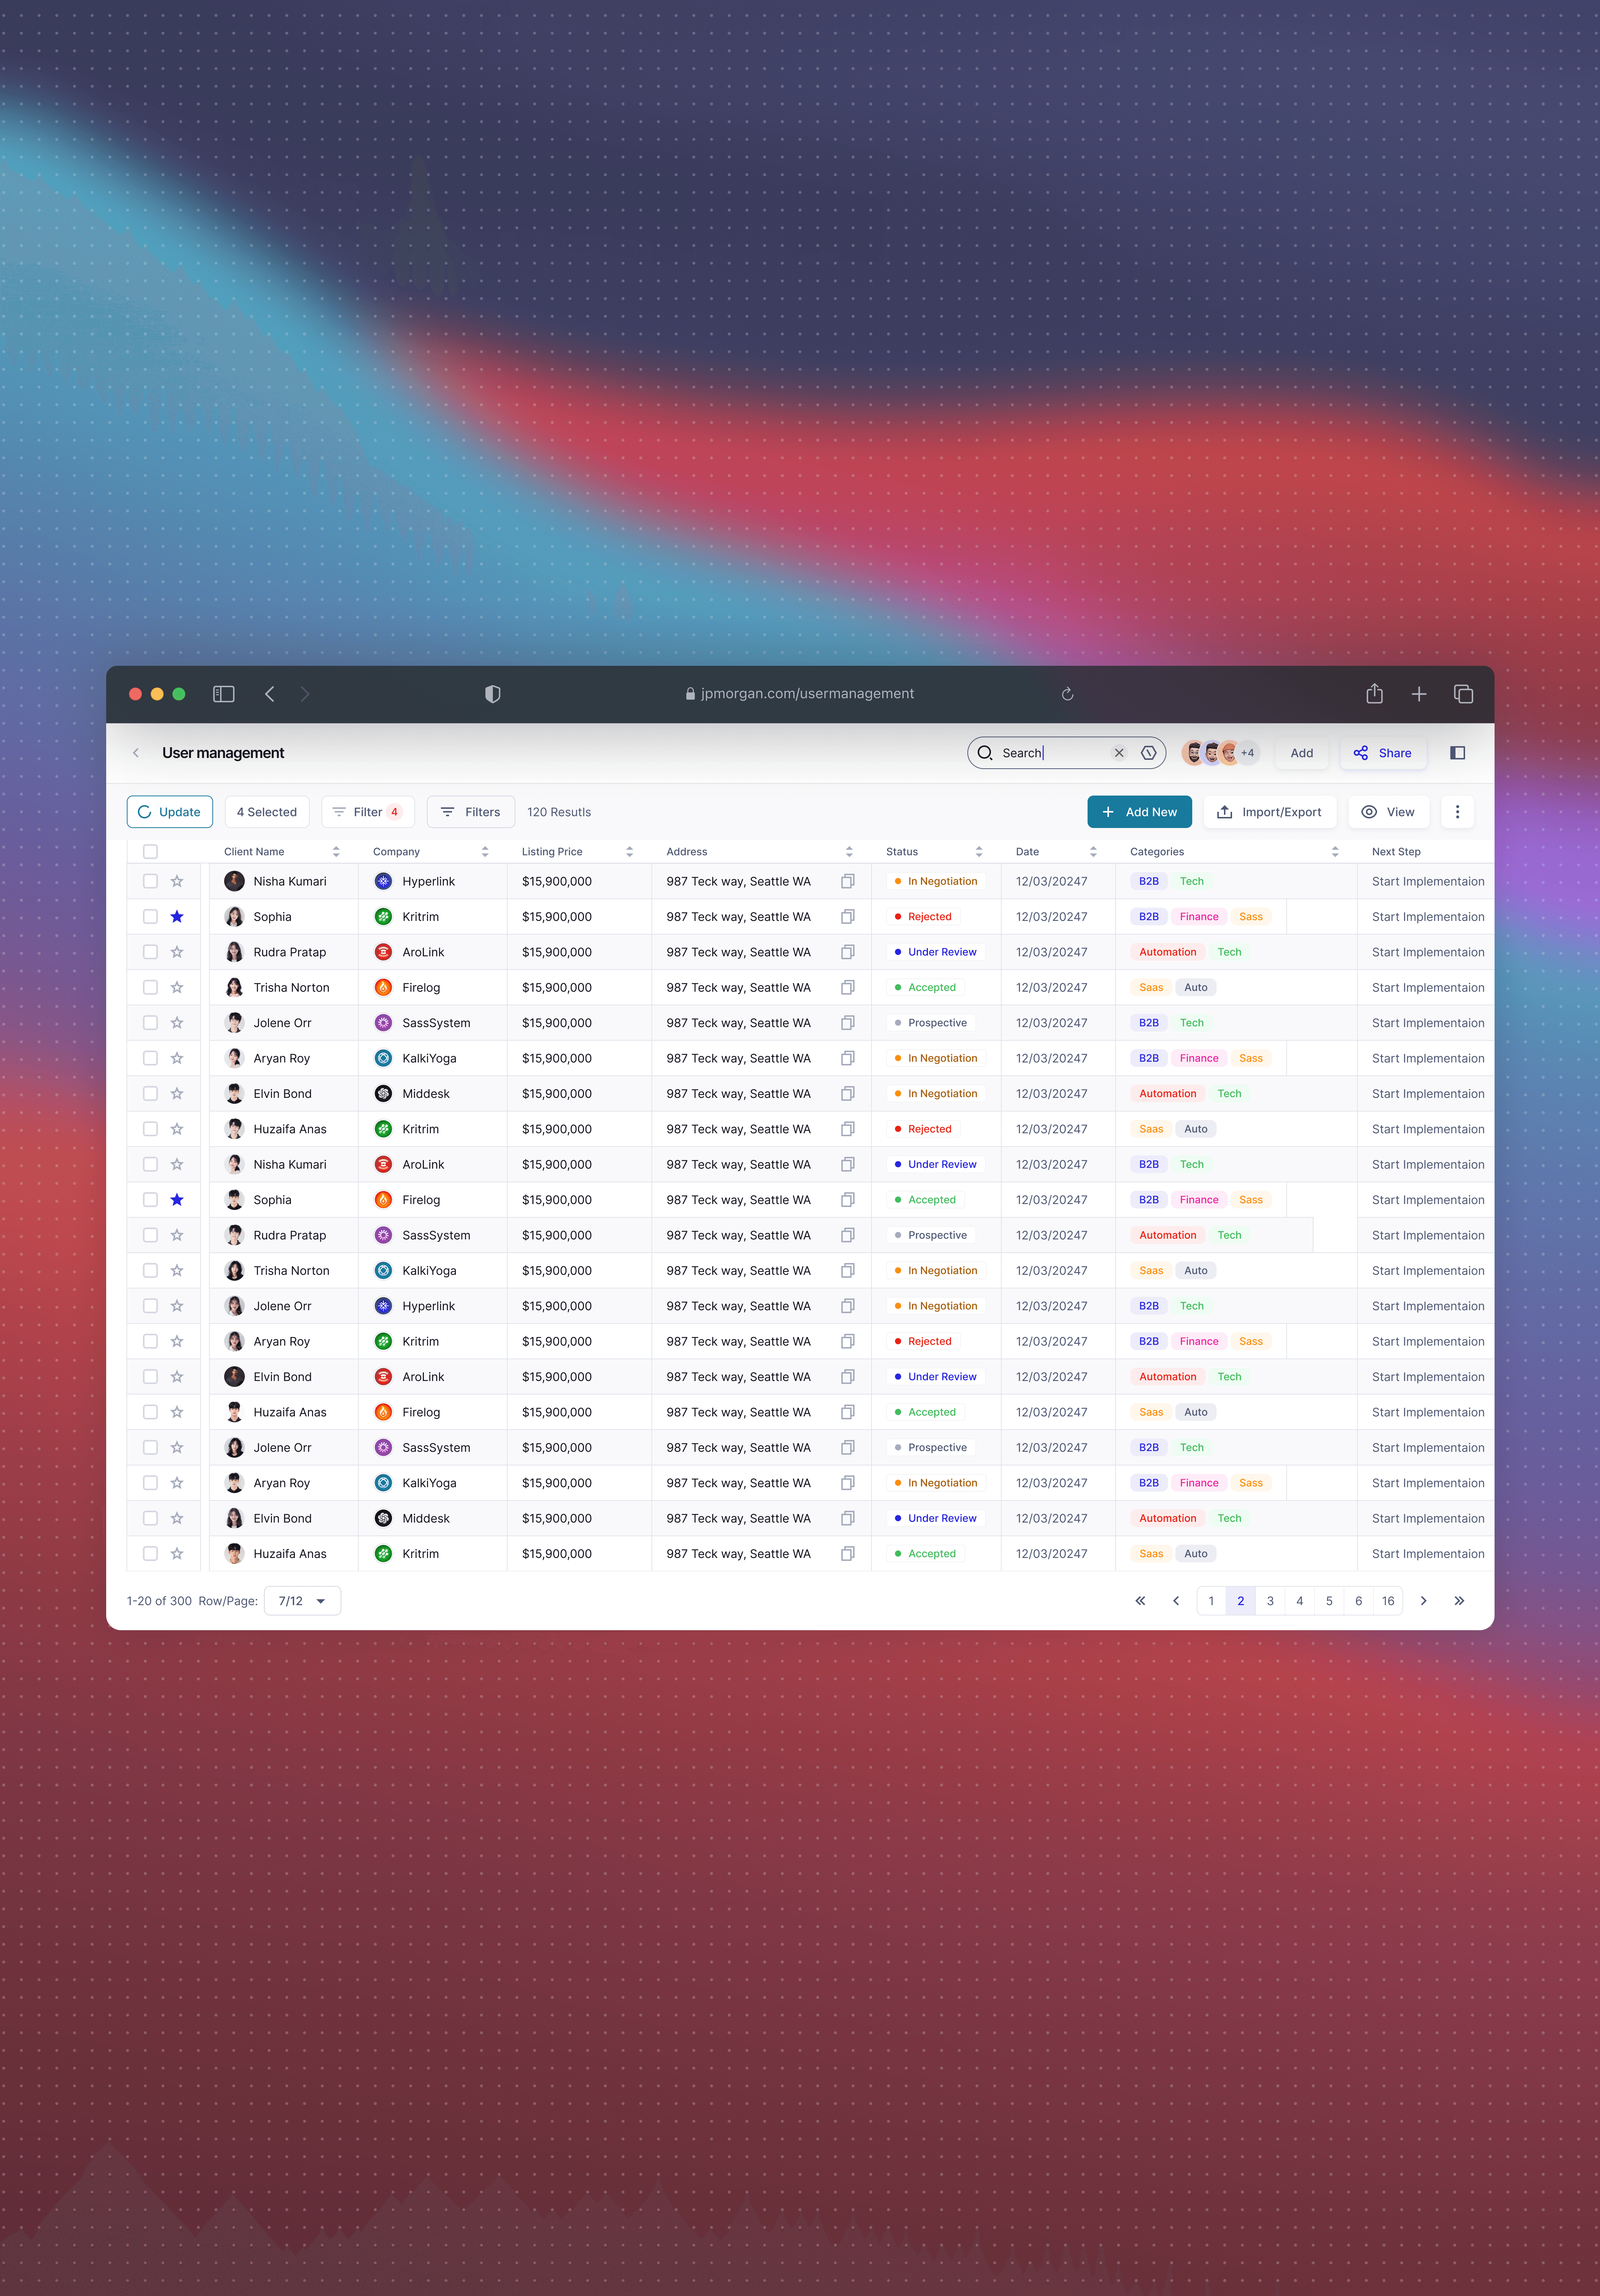Click the Add New button

pos(1139,812)
